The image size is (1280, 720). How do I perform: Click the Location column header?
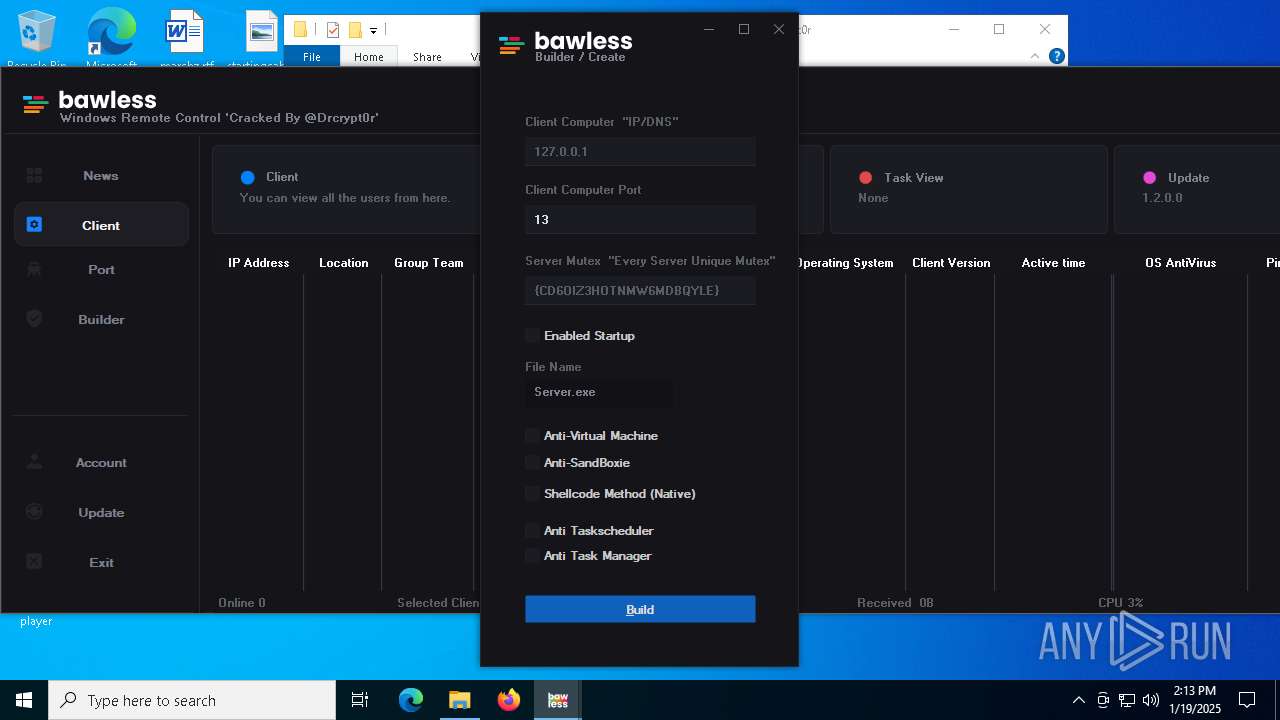tap(344, 263)
